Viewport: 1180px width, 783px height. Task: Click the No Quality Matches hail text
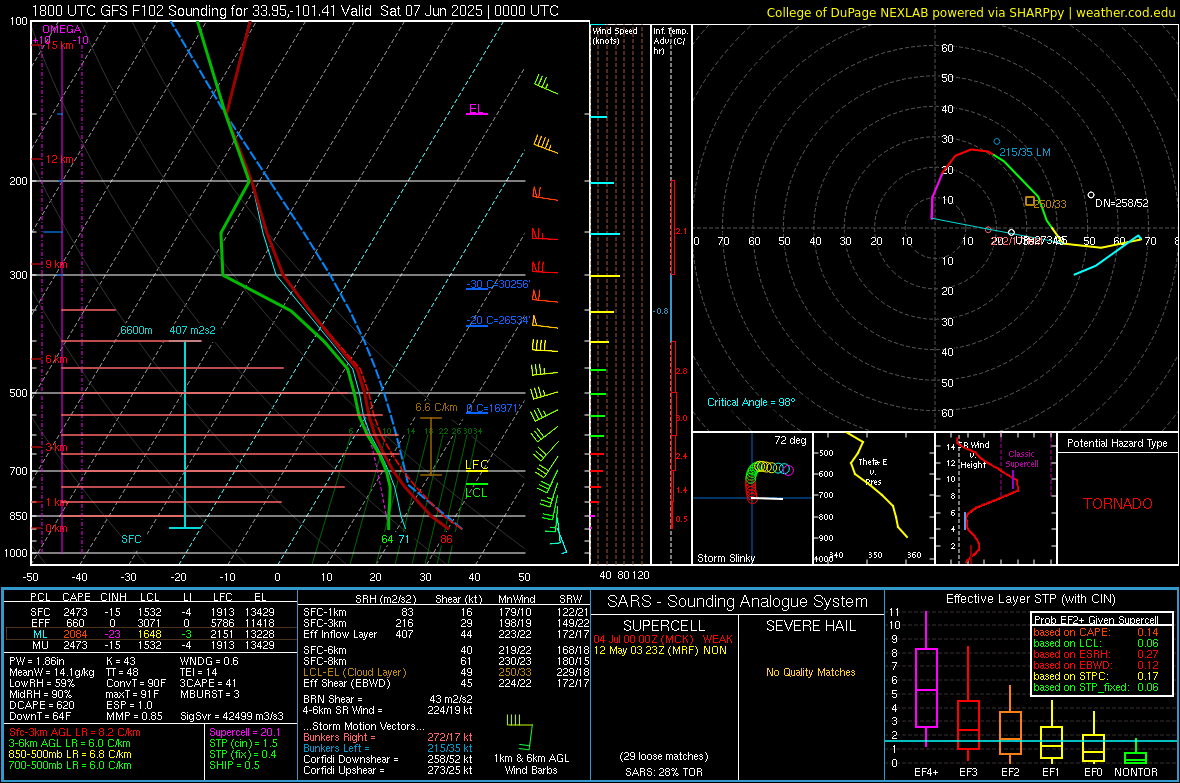tap(810, 672)
